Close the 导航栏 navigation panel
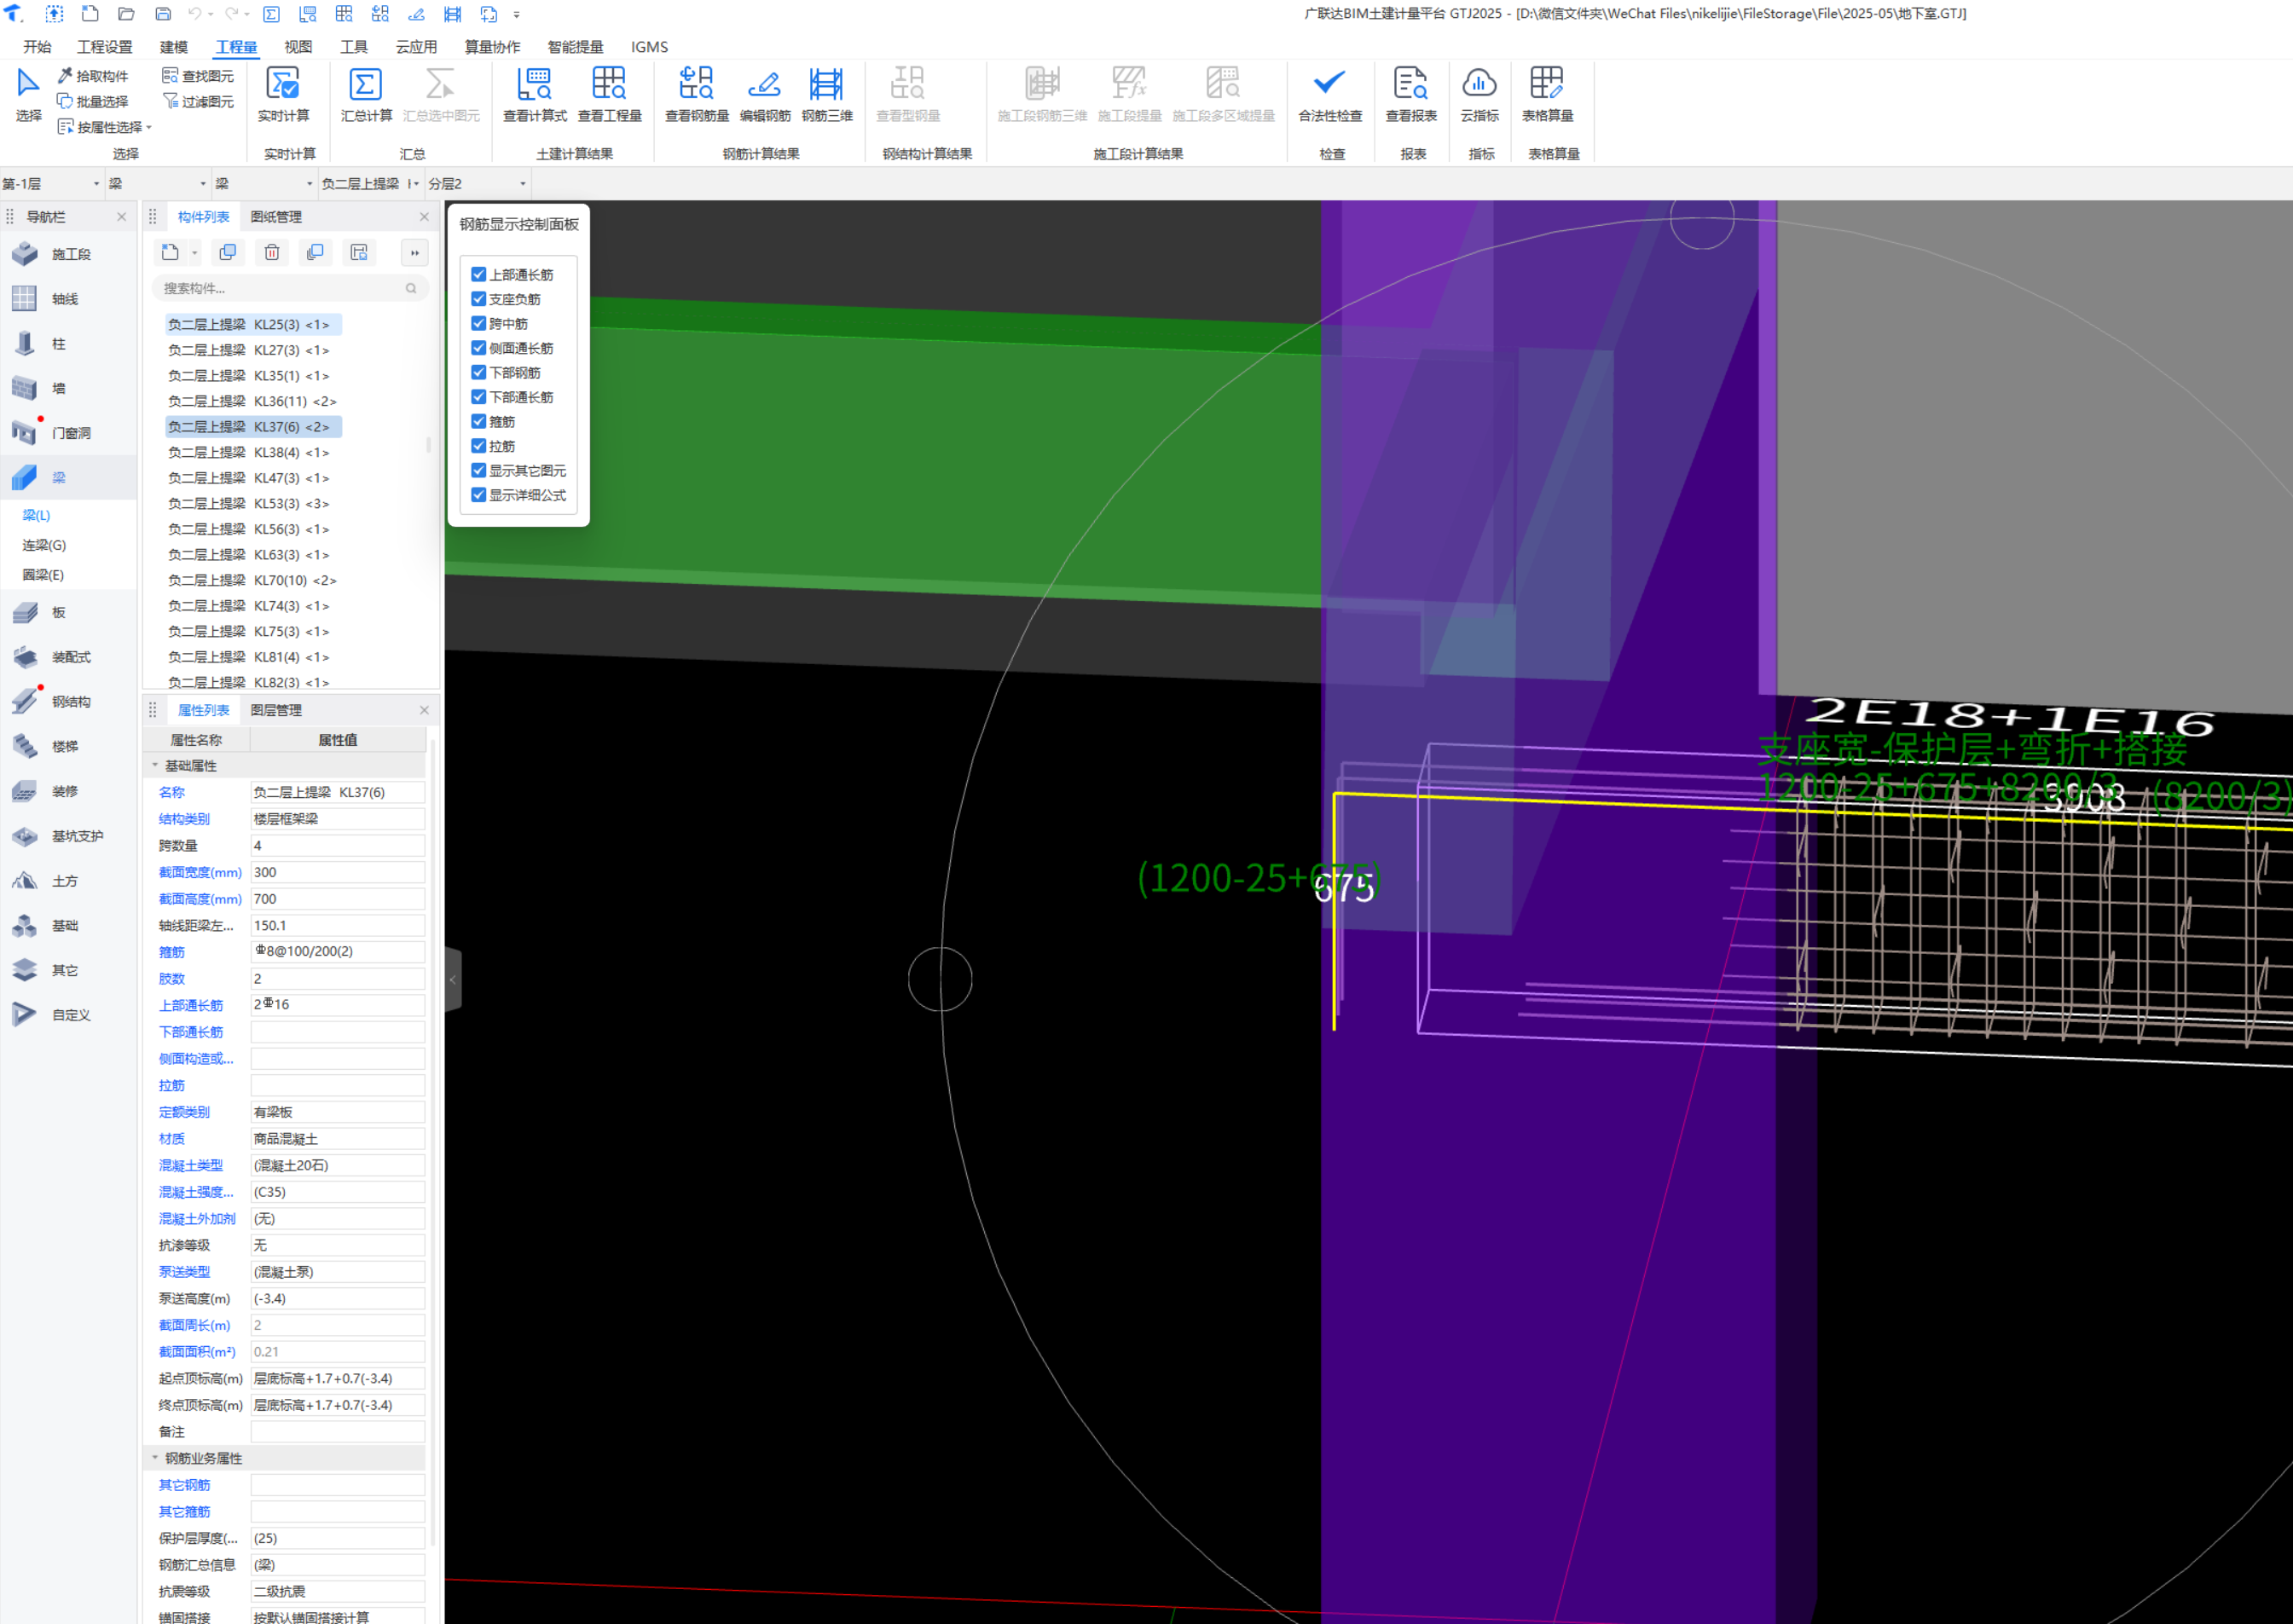Screen dimensions: 2293x1624 click(122, 217)
